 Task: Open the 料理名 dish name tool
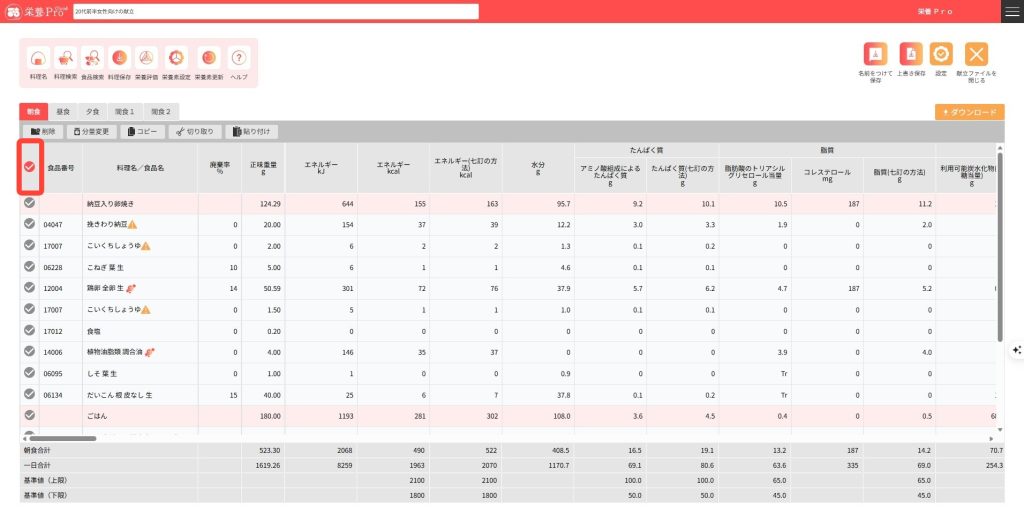tap(39, 58)
